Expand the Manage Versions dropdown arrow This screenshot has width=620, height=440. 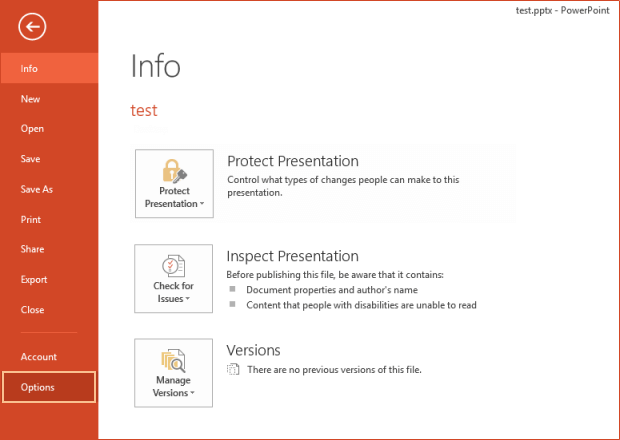(x=193, y=393)
